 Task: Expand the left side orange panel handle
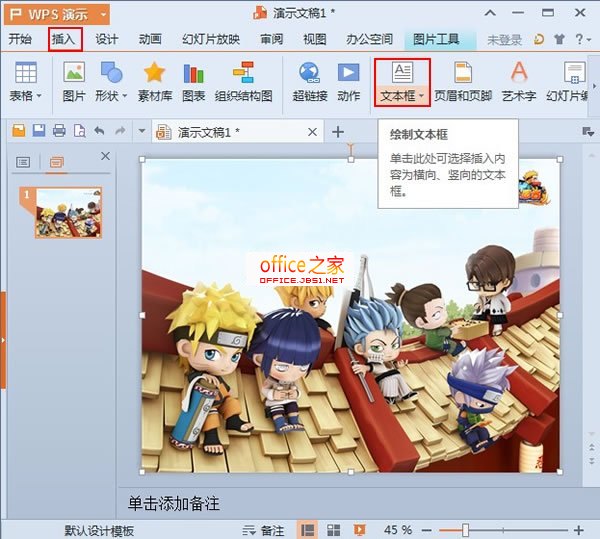pos(3,340)
